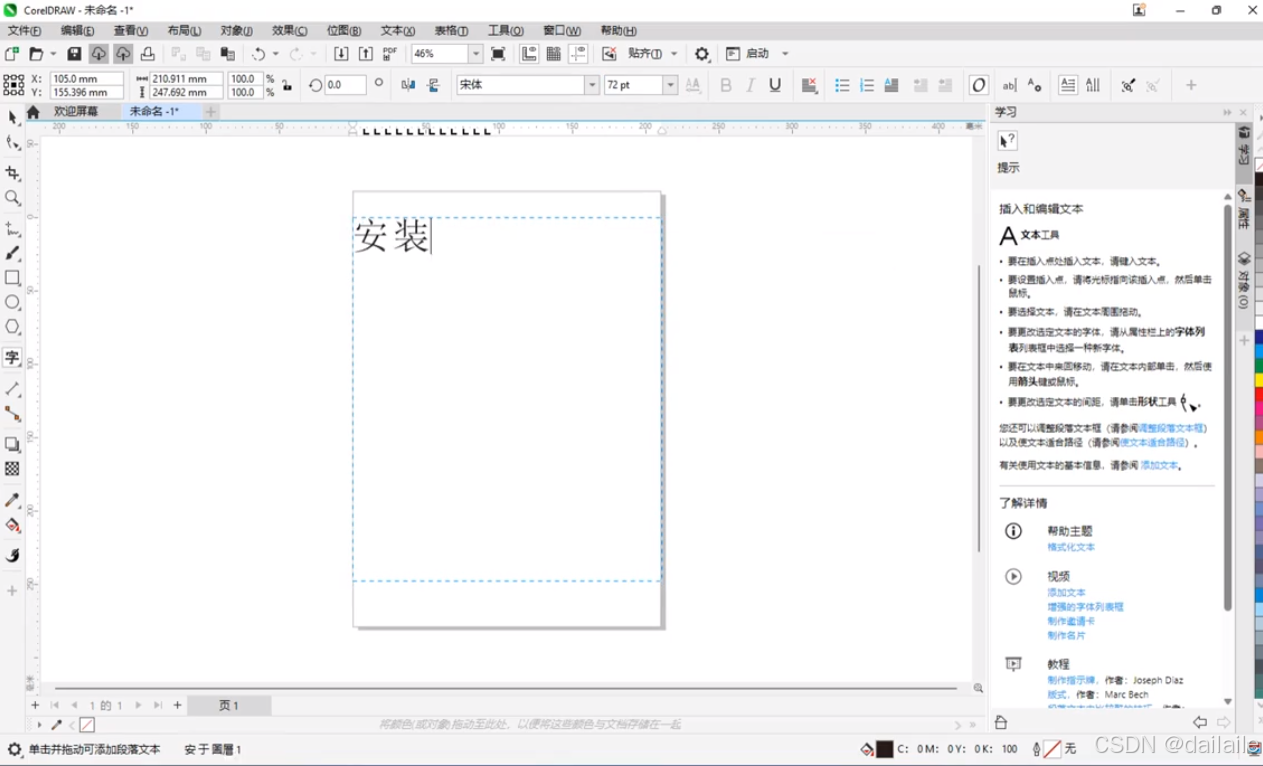1263x766 pixels.
Task: Toggle Underline text formatting
Action: pyautogui.click(x=775, y=85)
